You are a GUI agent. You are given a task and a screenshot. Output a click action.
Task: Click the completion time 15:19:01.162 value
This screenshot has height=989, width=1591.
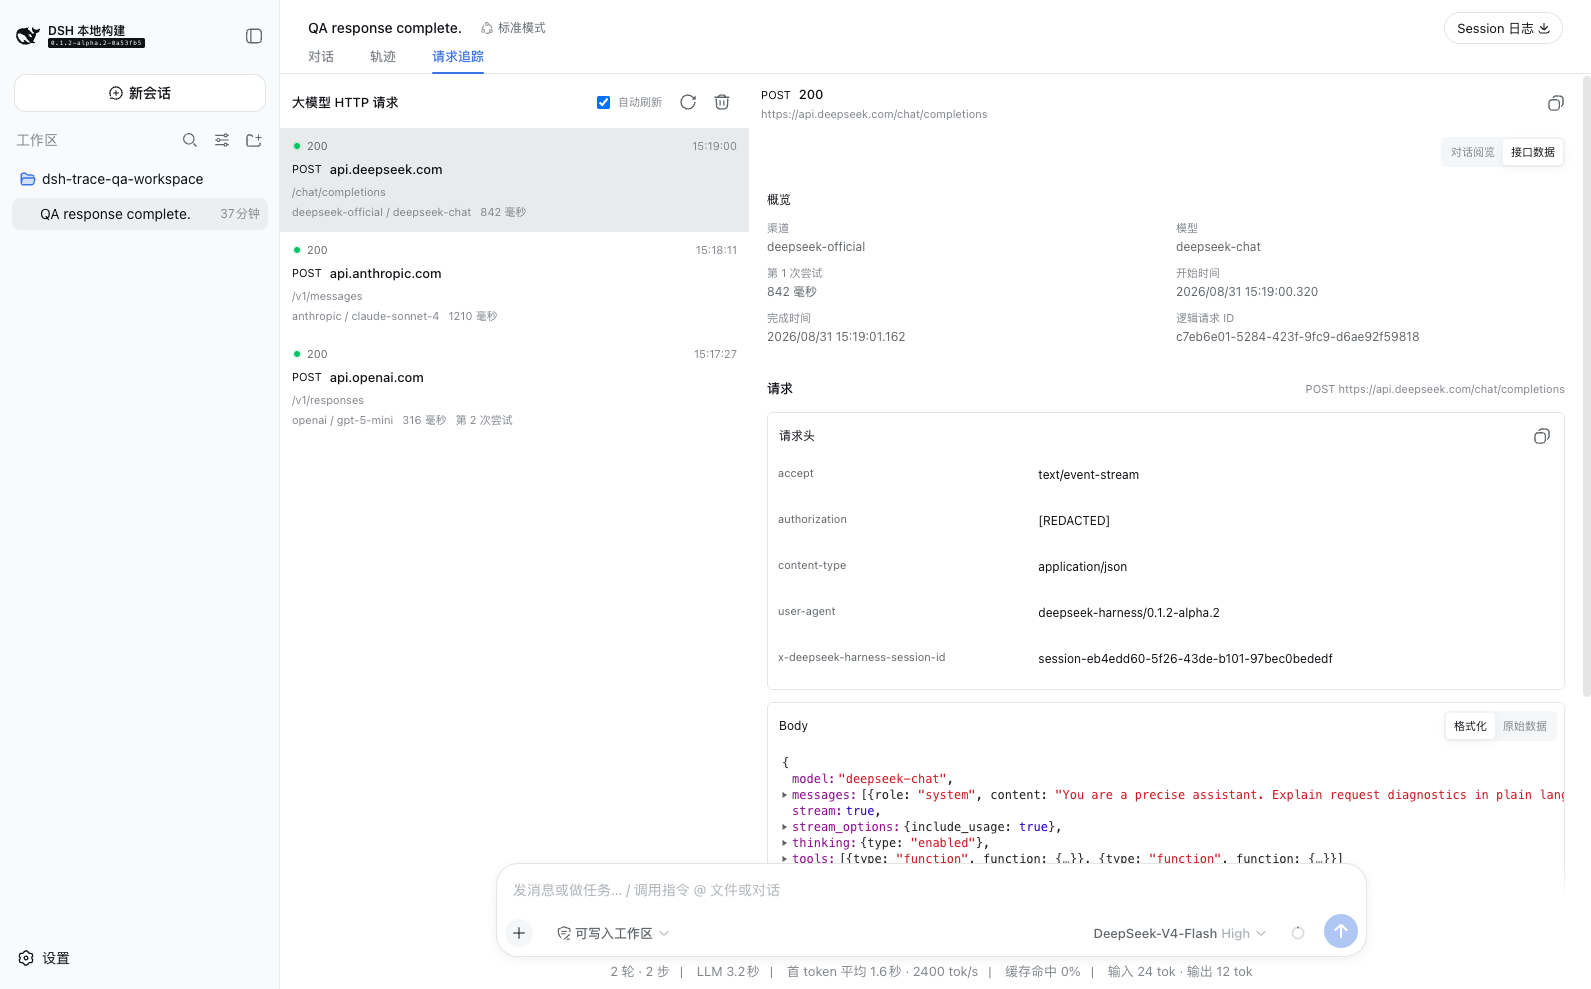tap(836, 337)
